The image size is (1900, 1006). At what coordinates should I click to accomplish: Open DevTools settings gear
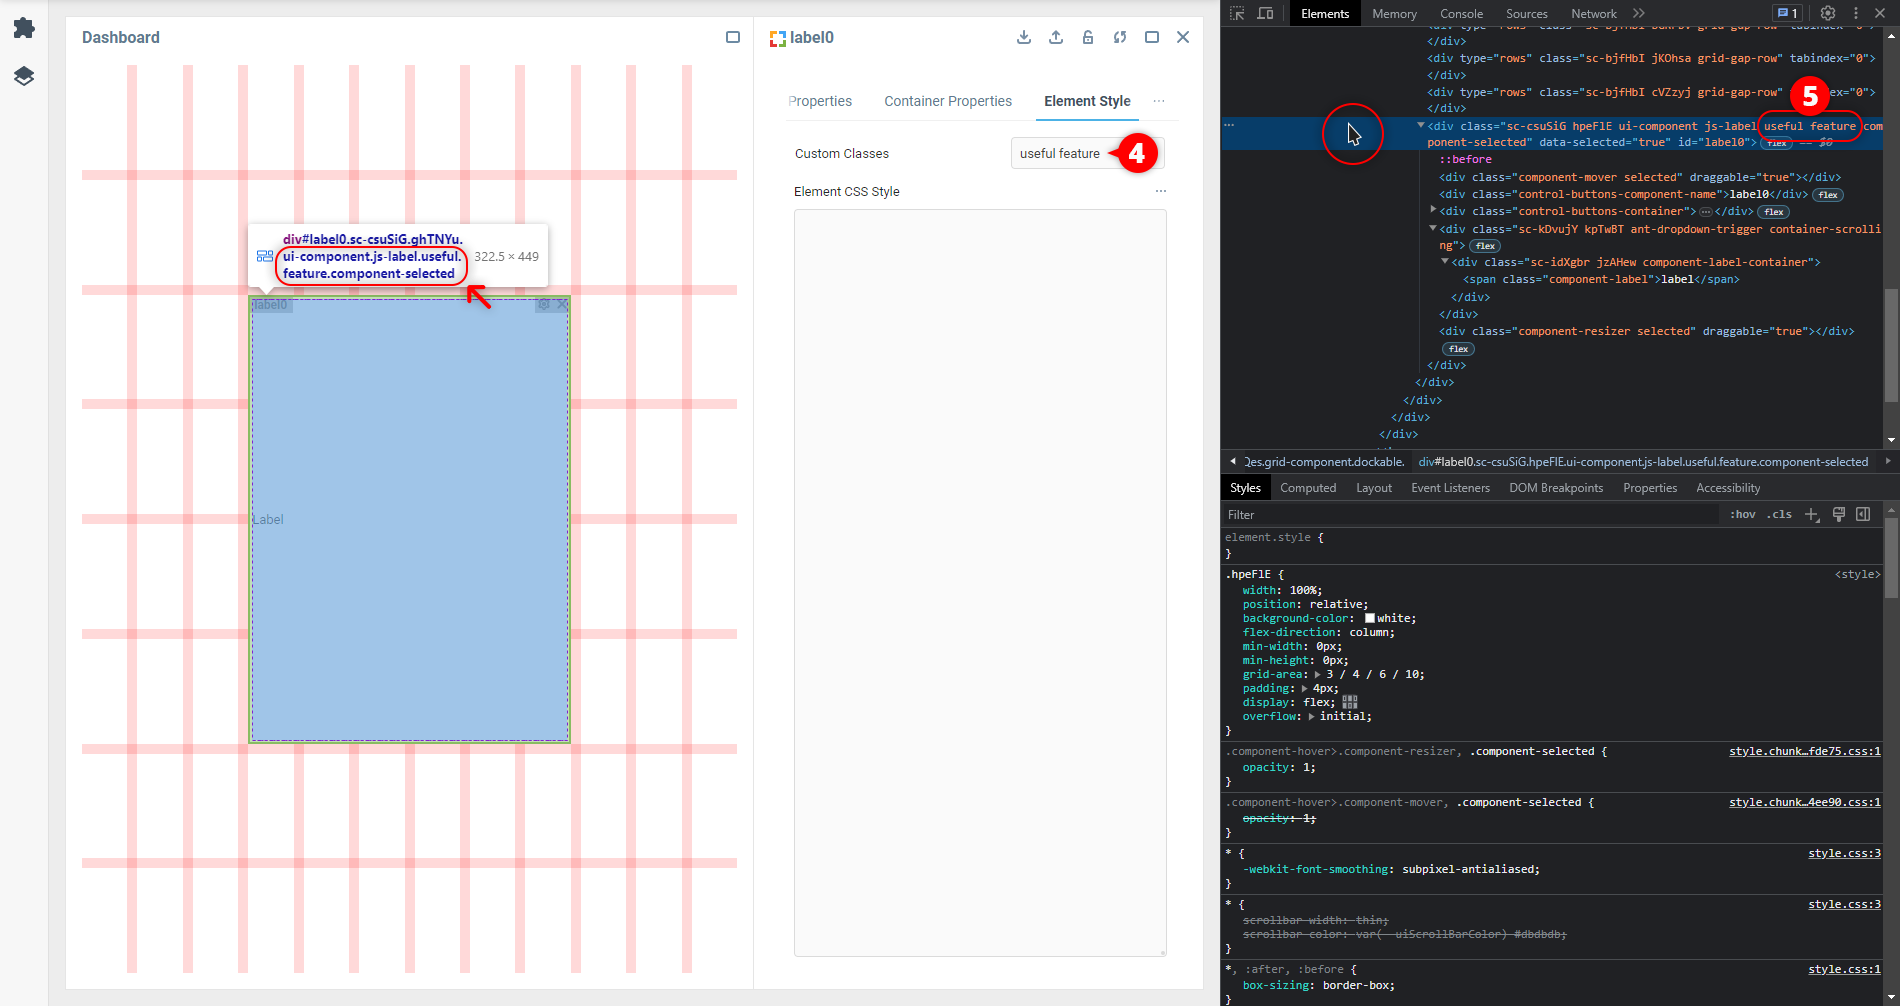tap(1828, 13)
